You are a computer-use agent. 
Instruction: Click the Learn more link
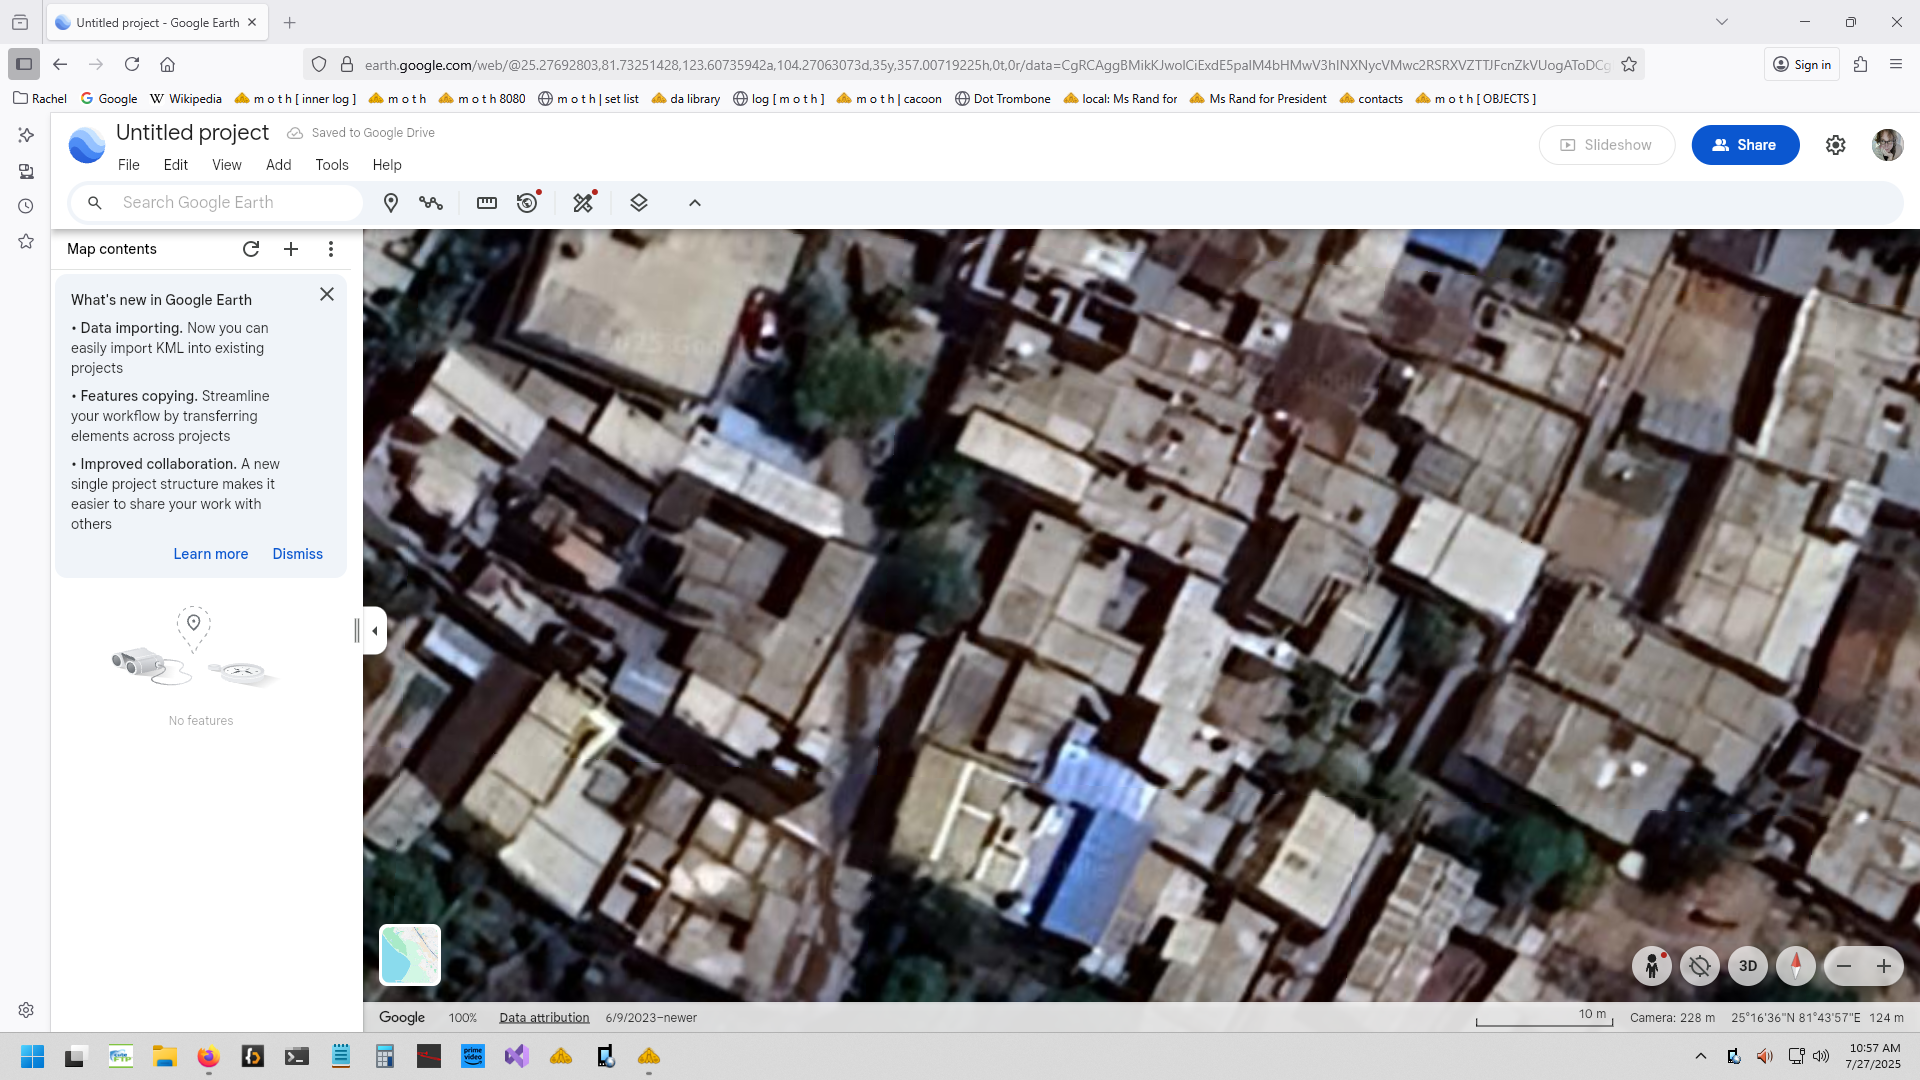210,554
